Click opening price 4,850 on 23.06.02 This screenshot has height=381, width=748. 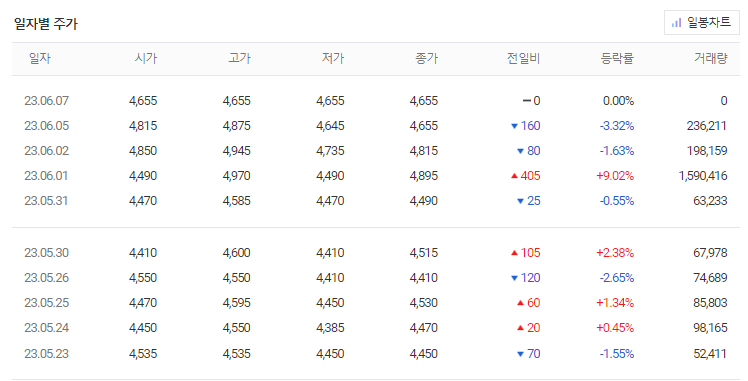(x=143, y=151)
